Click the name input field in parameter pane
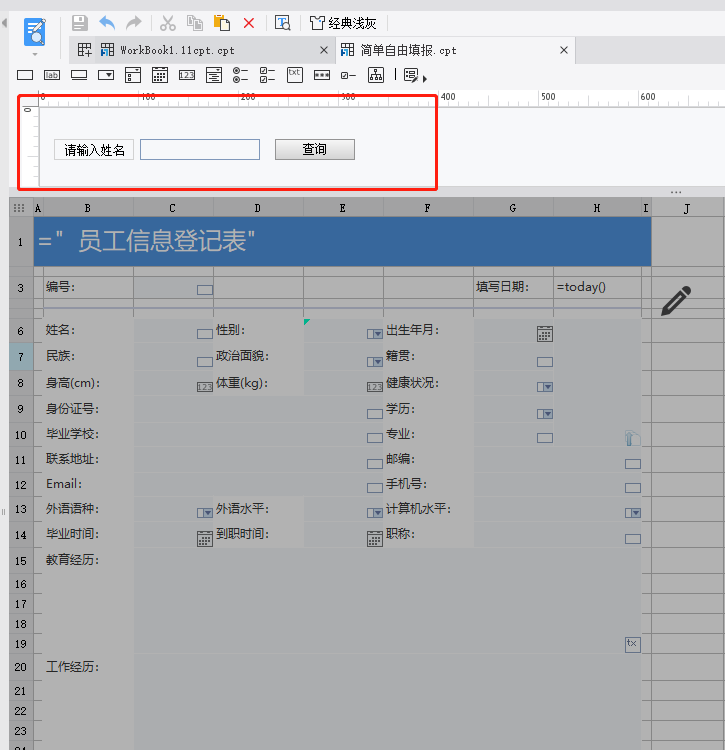 [x=200, y=150]
